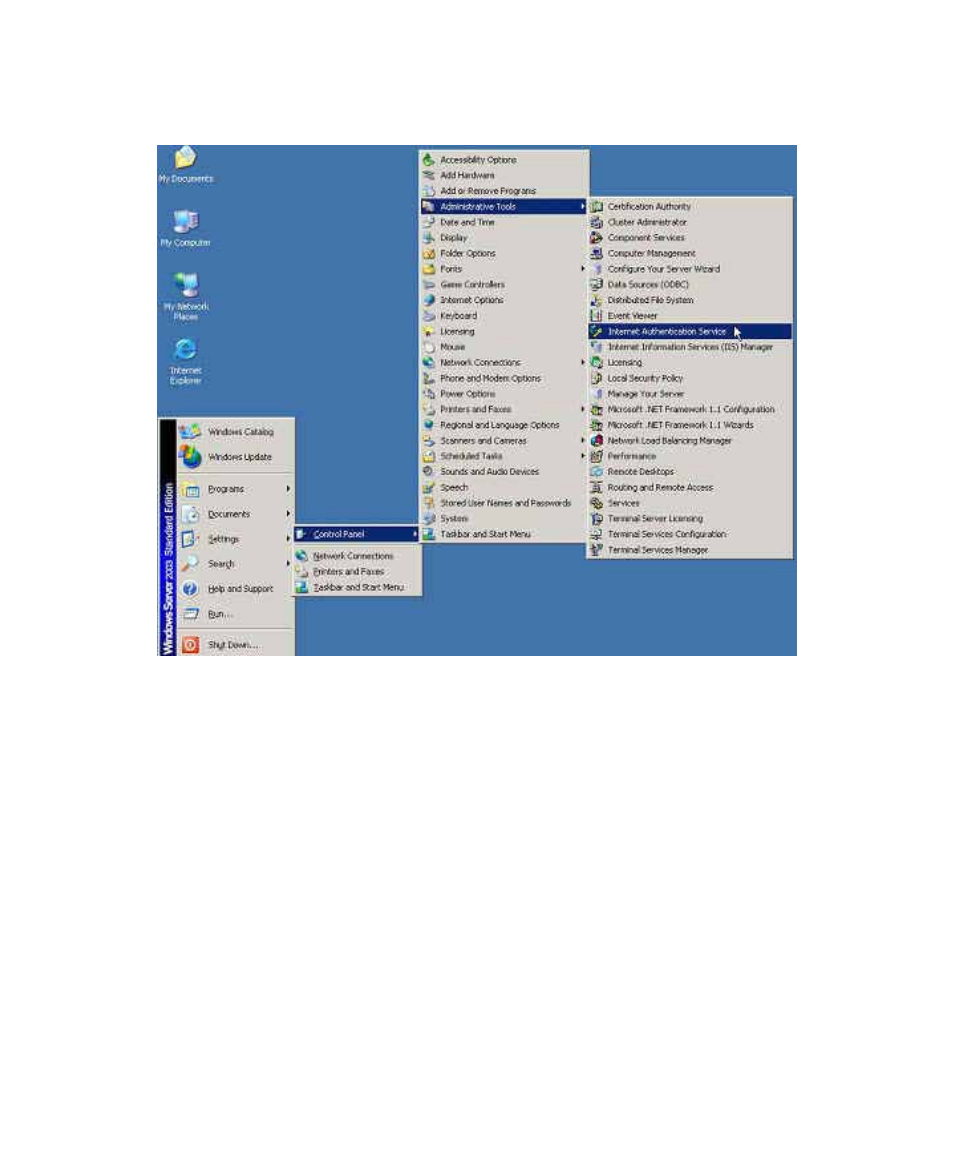Image resolution: width=954 pixels, height=1154 pixels.
Task: Click the Help and Support question icon
Action: [x=191, y=589]
